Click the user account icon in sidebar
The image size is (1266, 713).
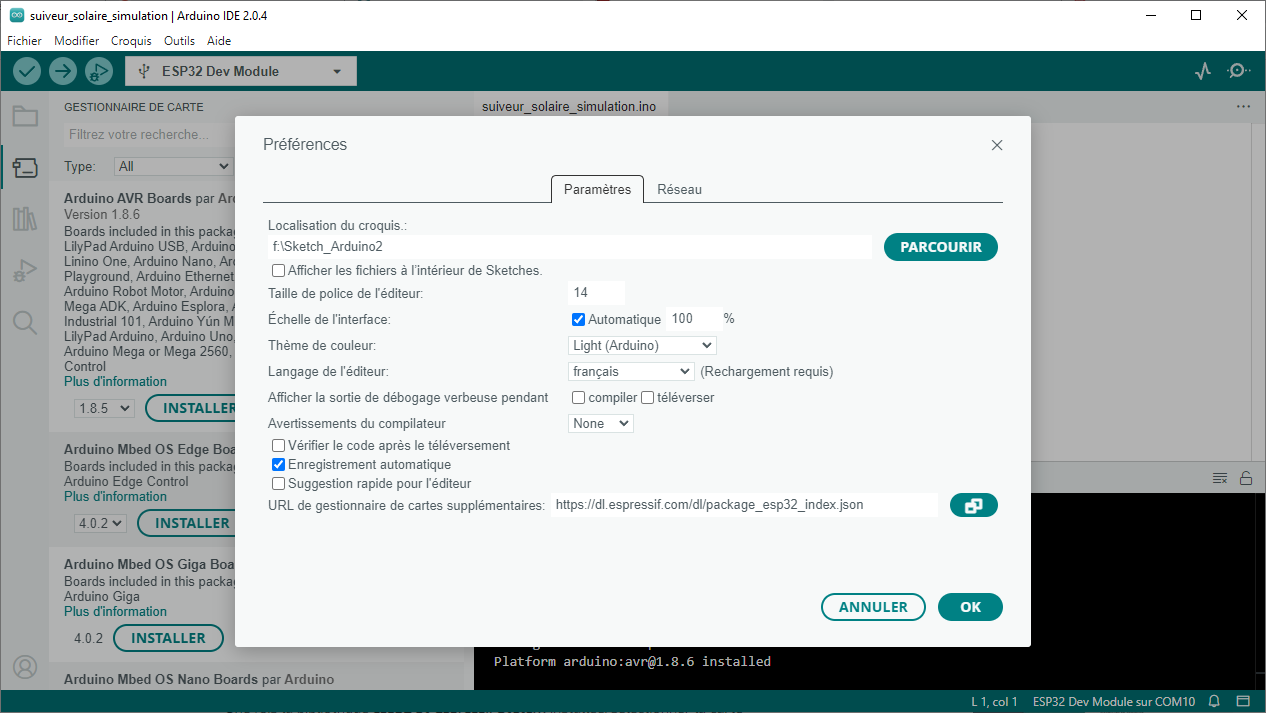(x=25, y=667)
